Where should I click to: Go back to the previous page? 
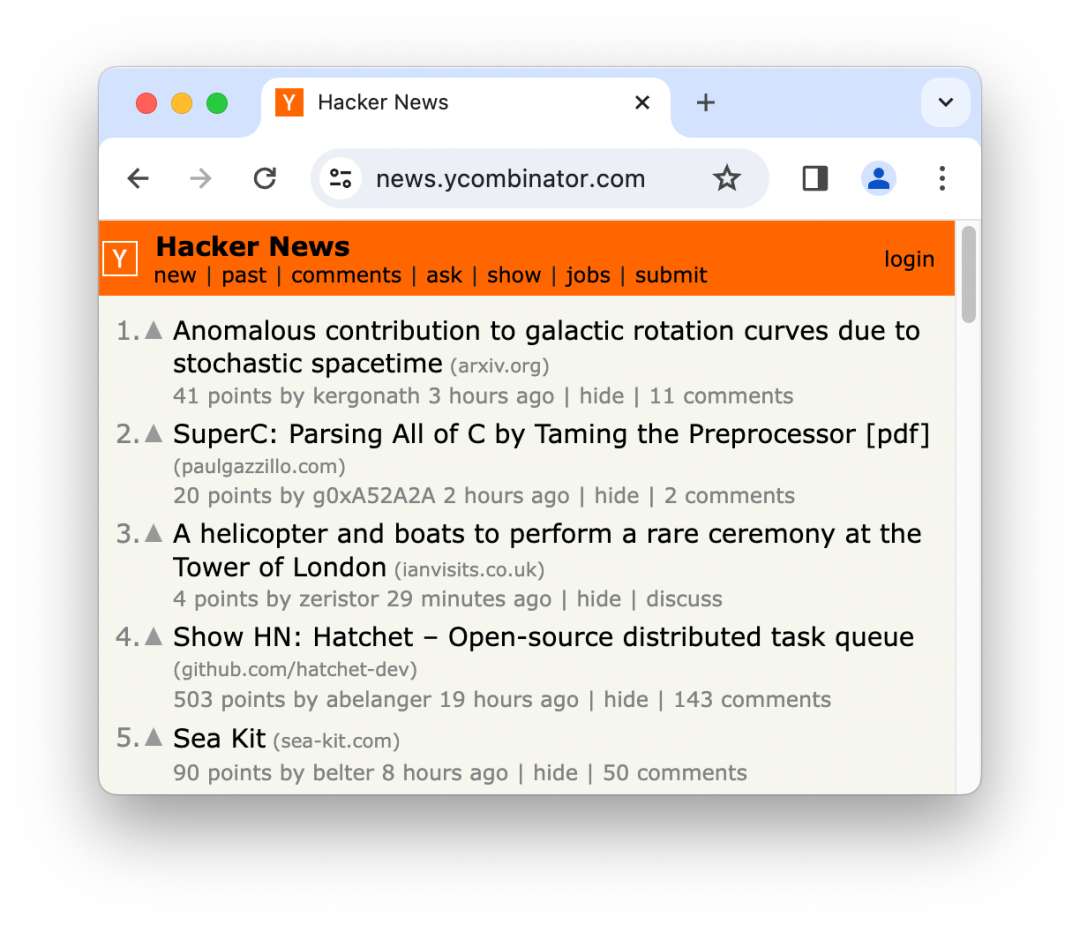click(x=138, y=178)
